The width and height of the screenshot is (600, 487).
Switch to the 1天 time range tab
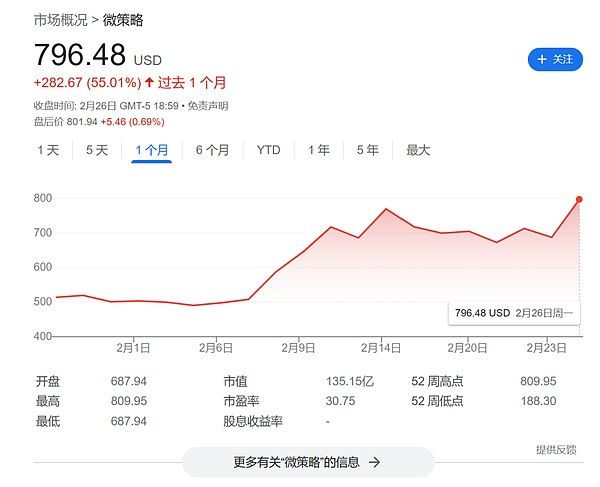click(48, 150)
